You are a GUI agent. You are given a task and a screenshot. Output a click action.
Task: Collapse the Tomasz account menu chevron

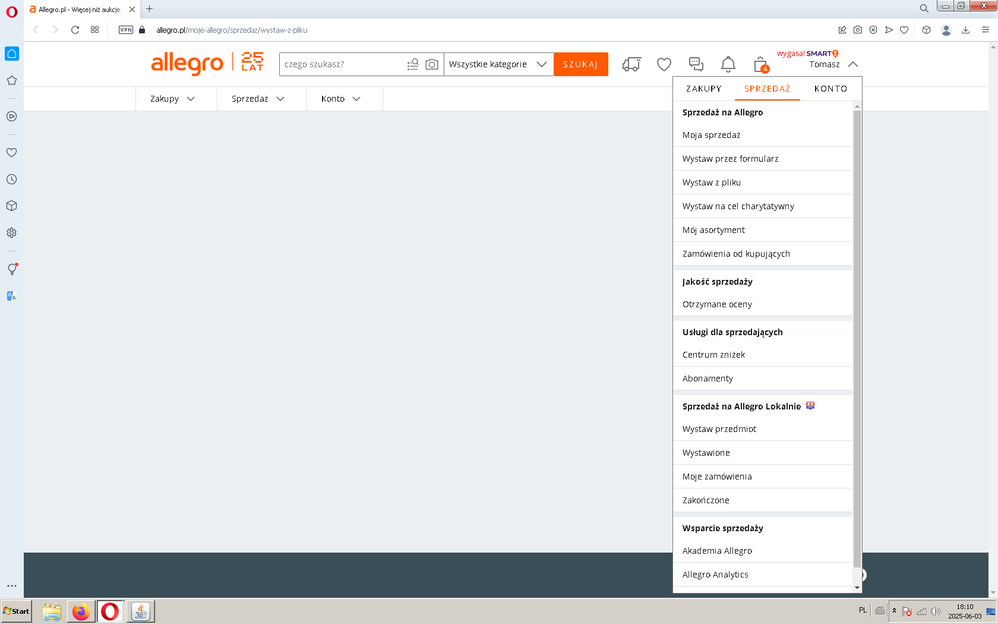pyautogui.click(x=853, y=64)
